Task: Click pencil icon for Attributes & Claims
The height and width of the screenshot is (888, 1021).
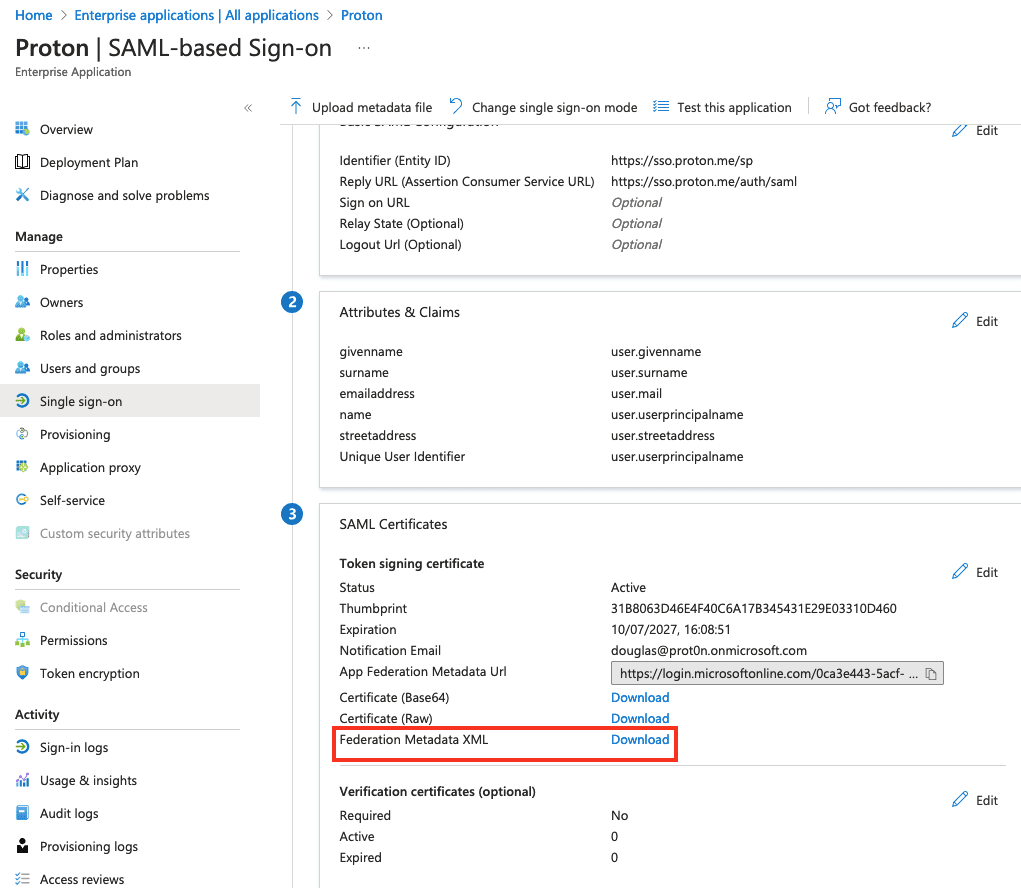Action: pos(960,320)
